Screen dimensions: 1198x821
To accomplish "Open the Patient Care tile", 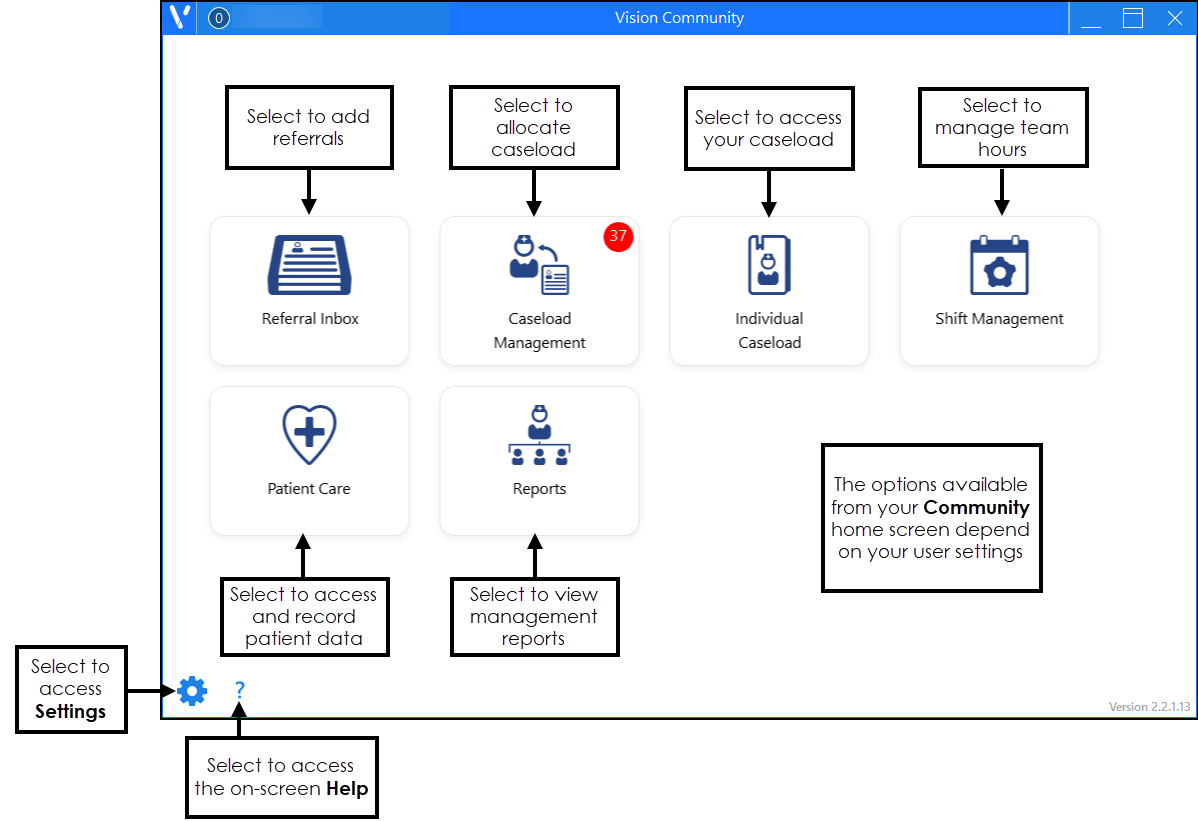I will pyautogui.click(x=309, y=461).
